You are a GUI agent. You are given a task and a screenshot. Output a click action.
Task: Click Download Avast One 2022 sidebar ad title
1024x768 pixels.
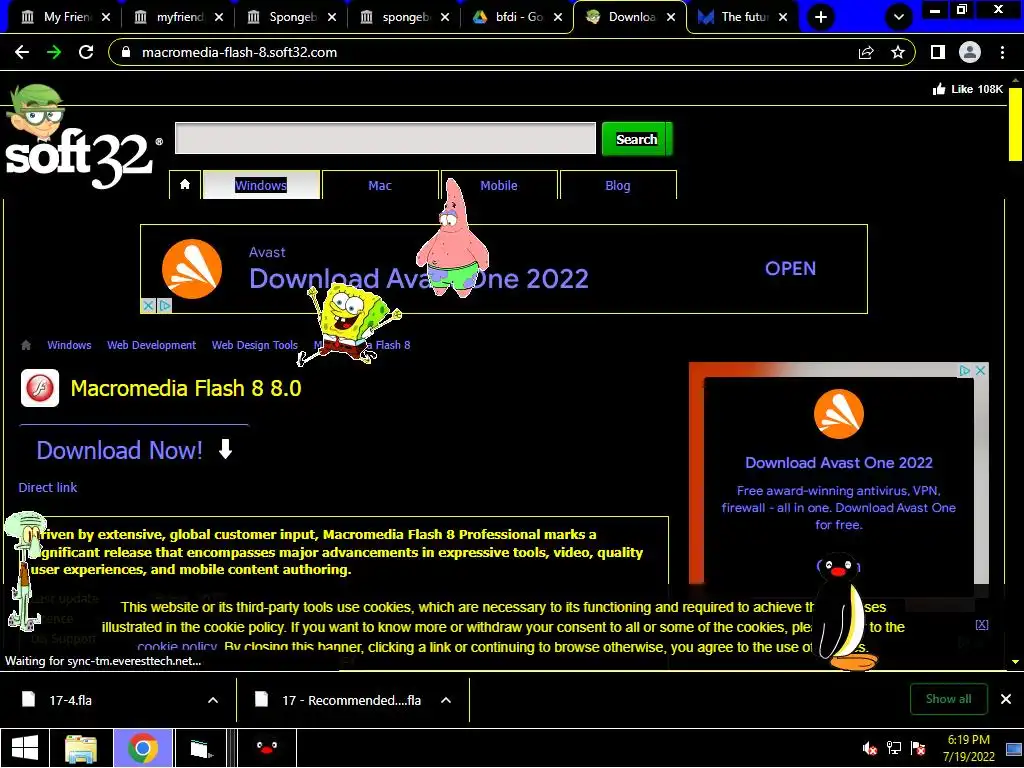tap(839, 462)
